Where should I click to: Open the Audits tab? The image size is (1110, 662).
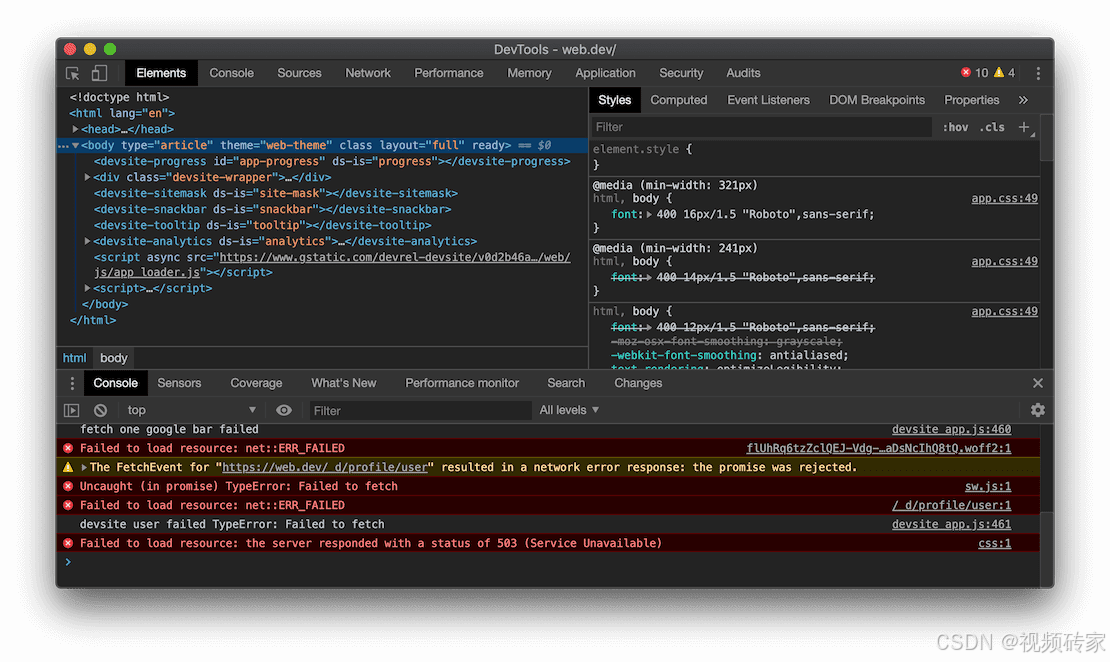click(x=743, y=73)
